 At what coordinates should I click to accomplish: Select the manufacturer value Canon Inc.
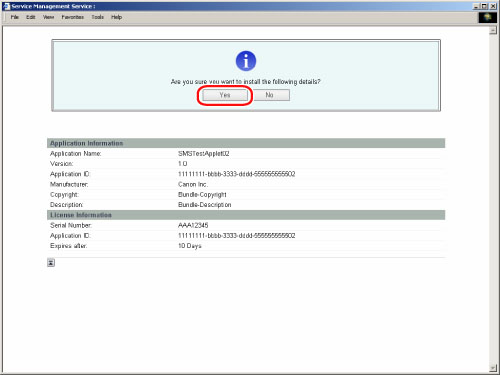193,184
